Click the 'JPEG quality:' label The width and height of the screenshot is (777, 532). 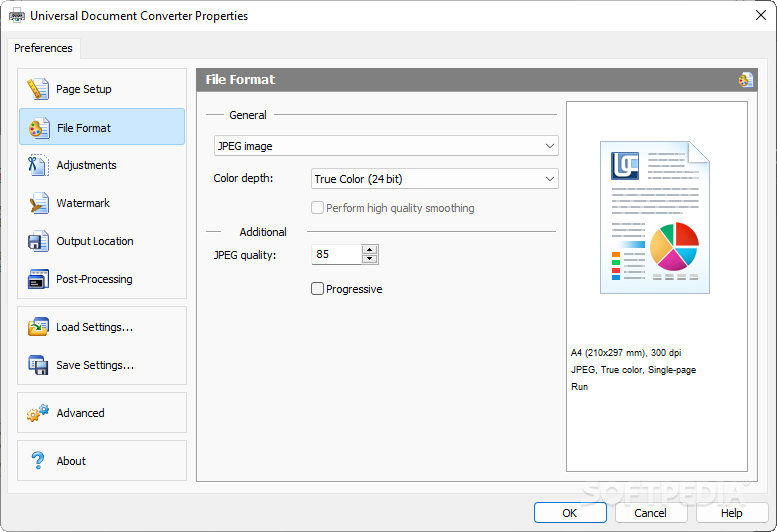245,255
